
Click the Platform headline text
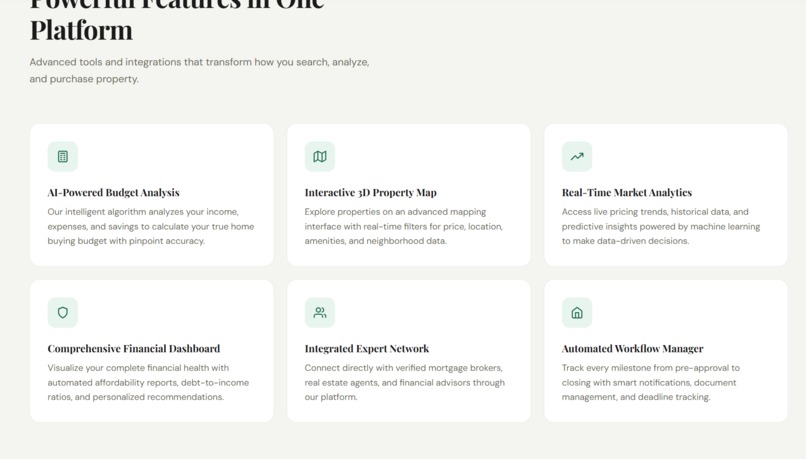click(81, 30)
